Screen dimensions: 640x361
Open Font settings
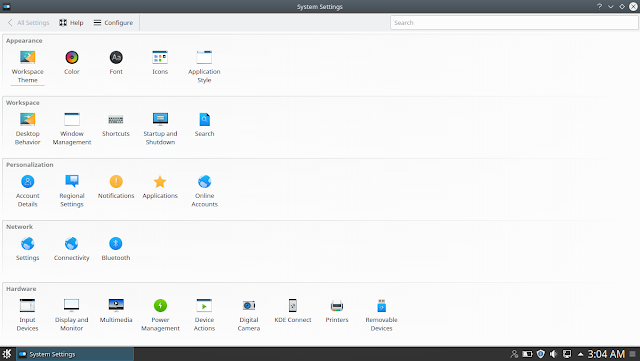pyautogui.click(x=116, y=62)
